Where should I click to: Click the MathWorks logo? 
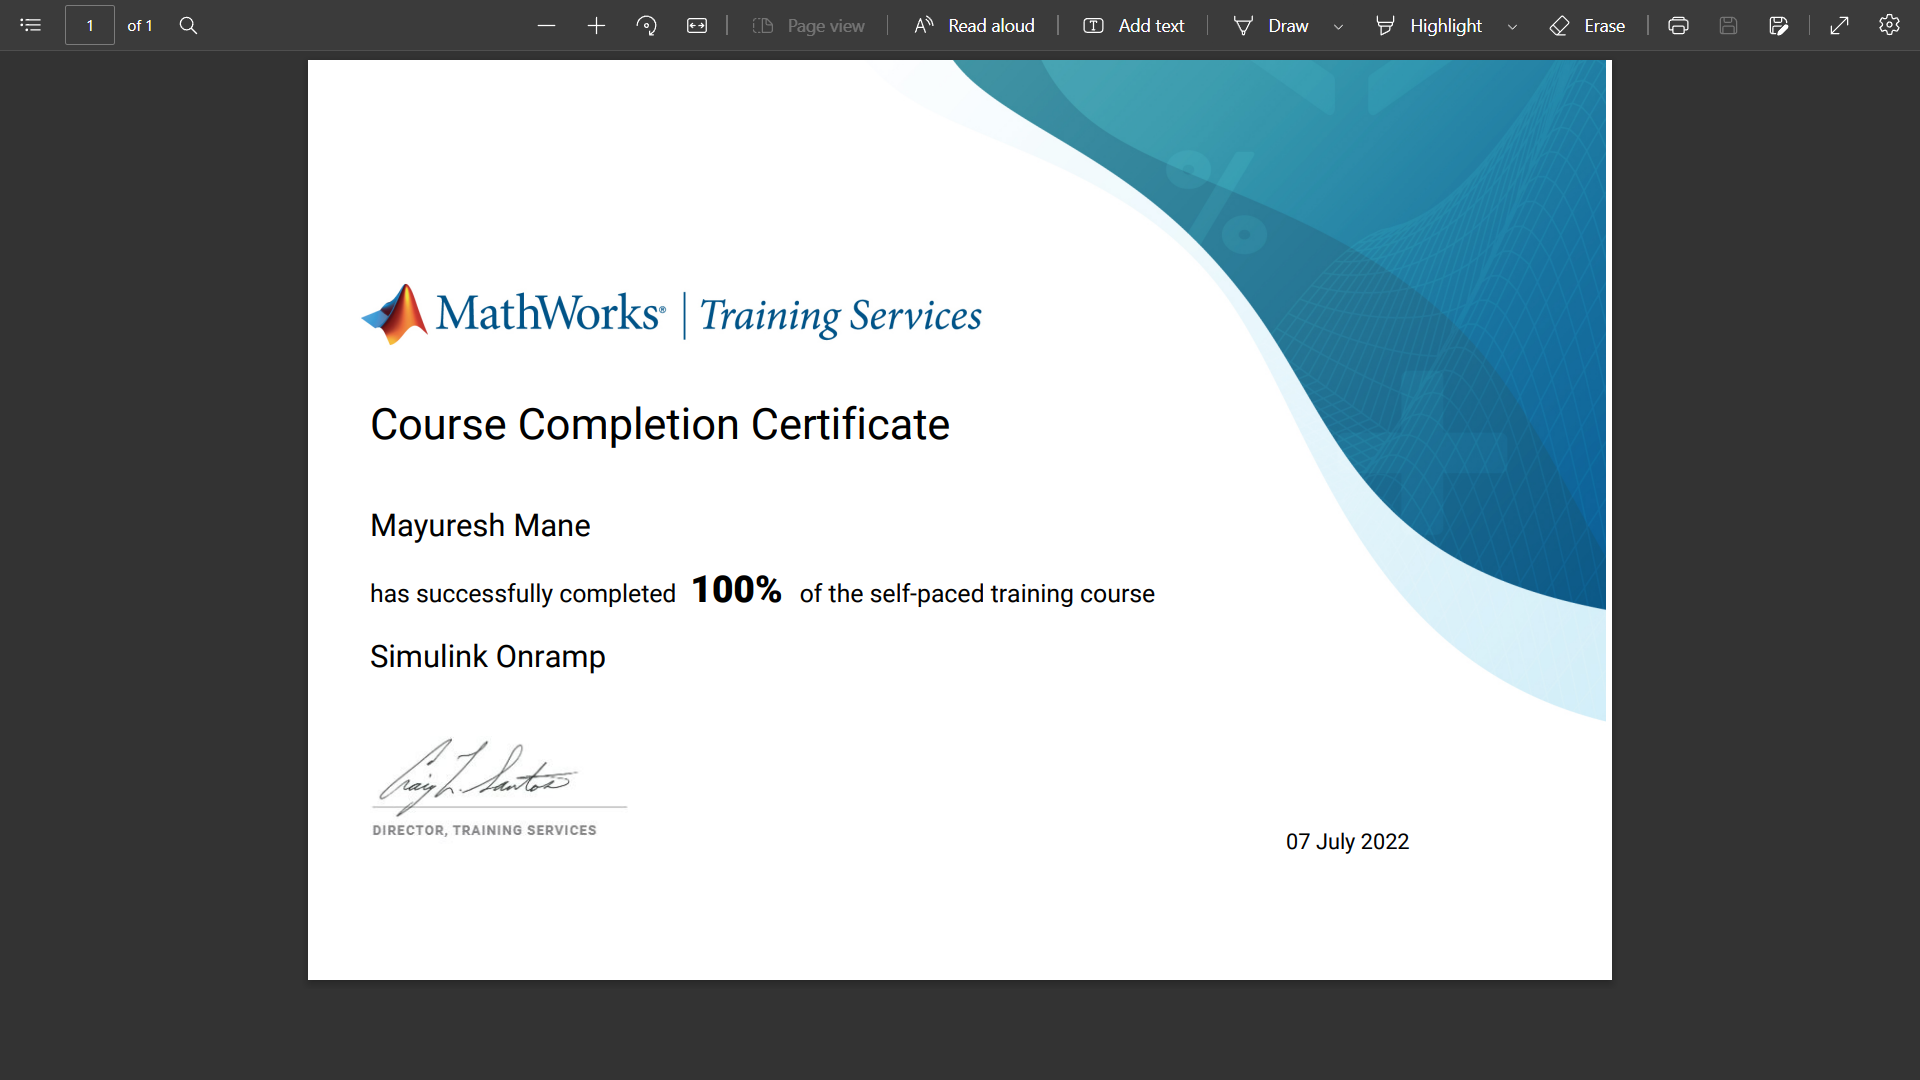[513, 313]
